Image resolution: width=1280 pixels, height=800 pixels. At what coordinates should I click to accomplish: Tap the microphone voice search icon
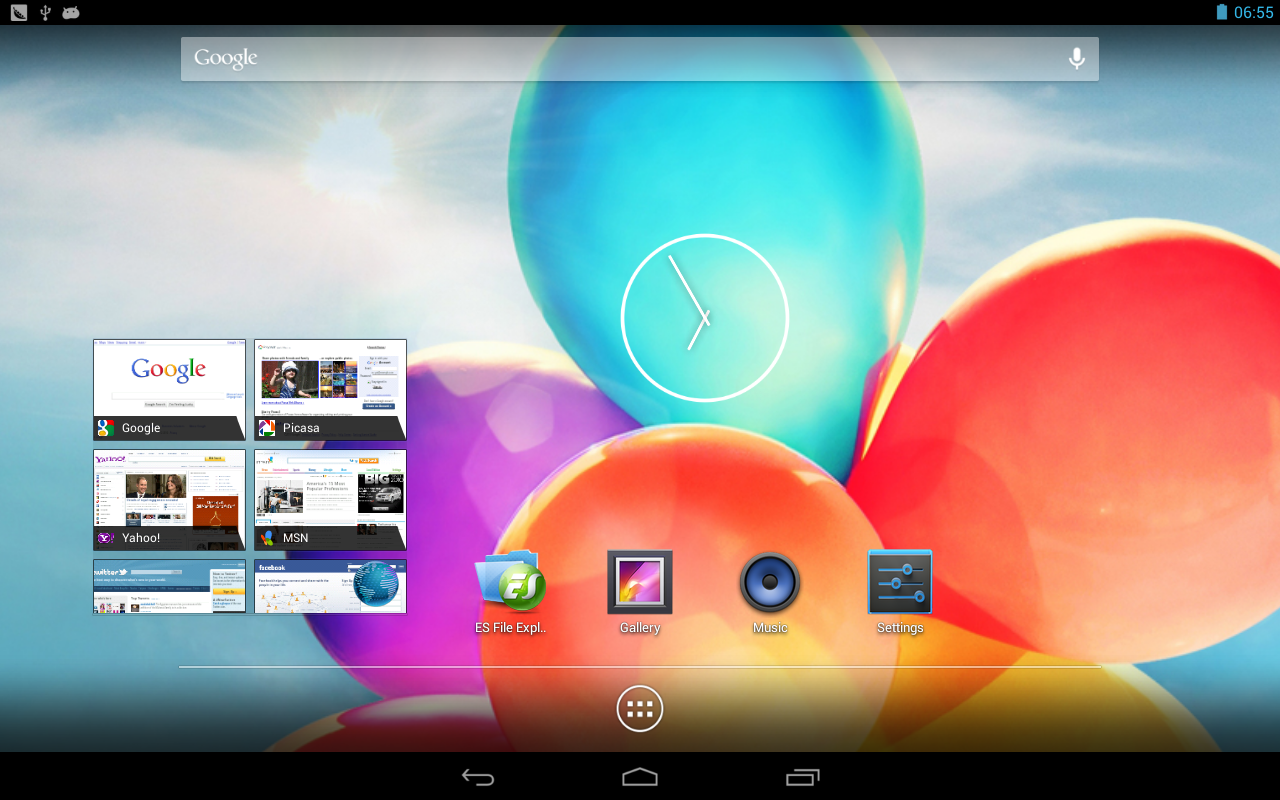(1076, 59)
